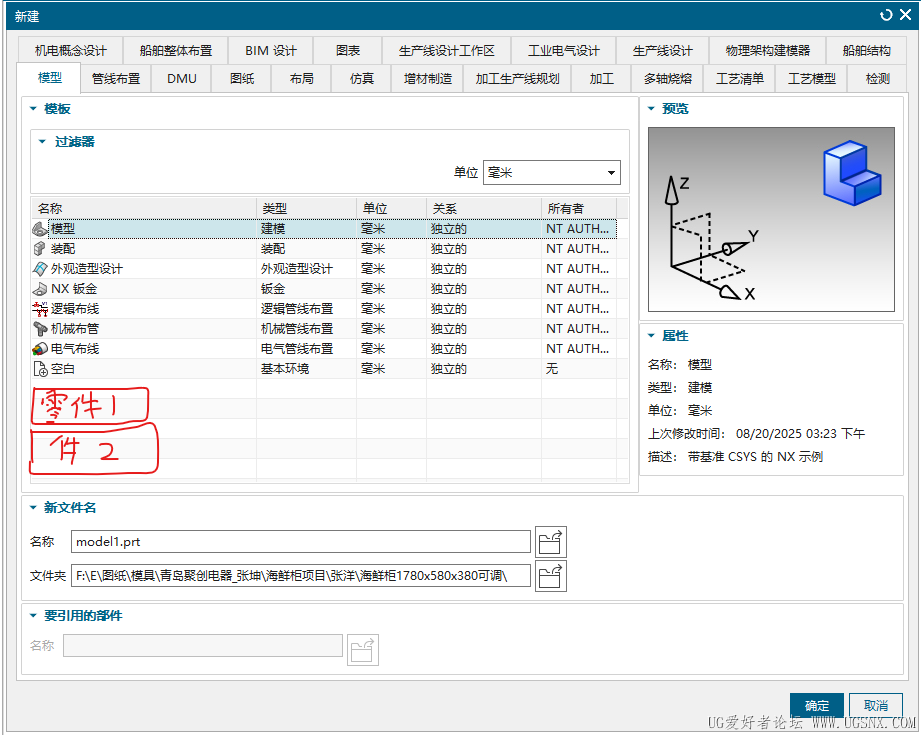Select the 空白 blank template icon
921x735 pixels.
pos(40,369)
